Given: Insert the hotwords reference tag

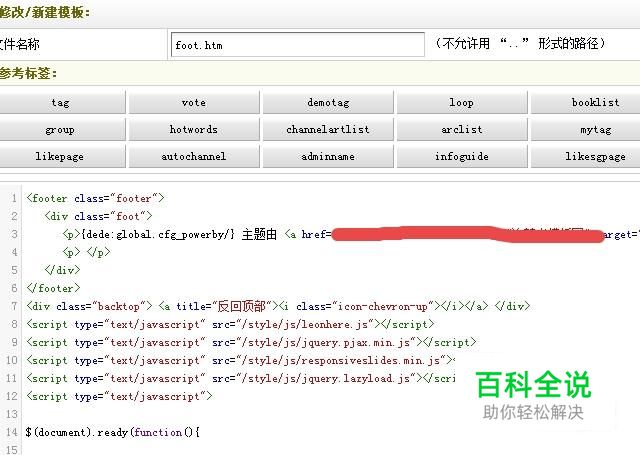Looking at the screenshot, I should [x=194, y=129].
